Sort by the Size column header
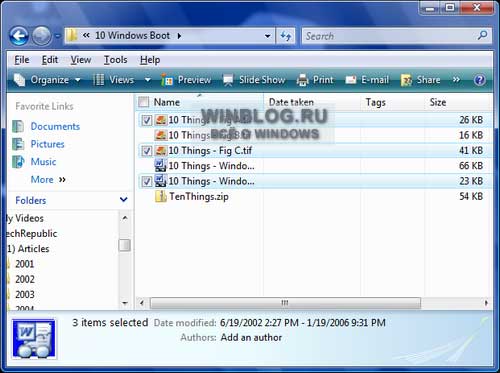Viewport: 500px width, 373px height. 438,102
